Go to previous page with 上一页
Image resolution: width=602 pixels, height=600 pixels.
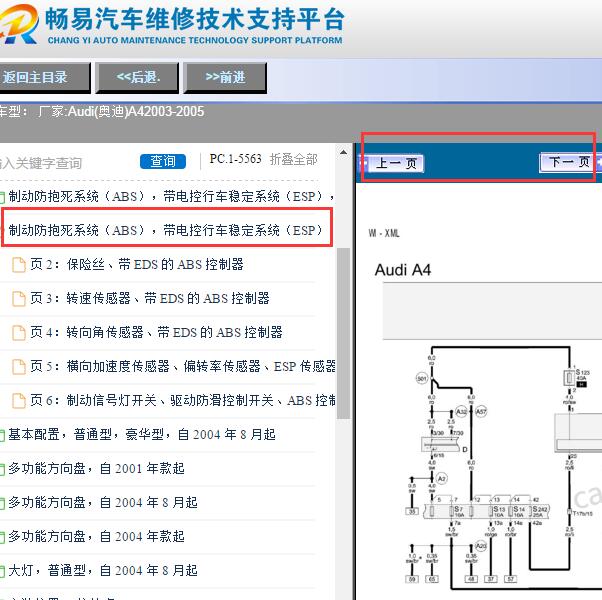[x=394, y=164]
